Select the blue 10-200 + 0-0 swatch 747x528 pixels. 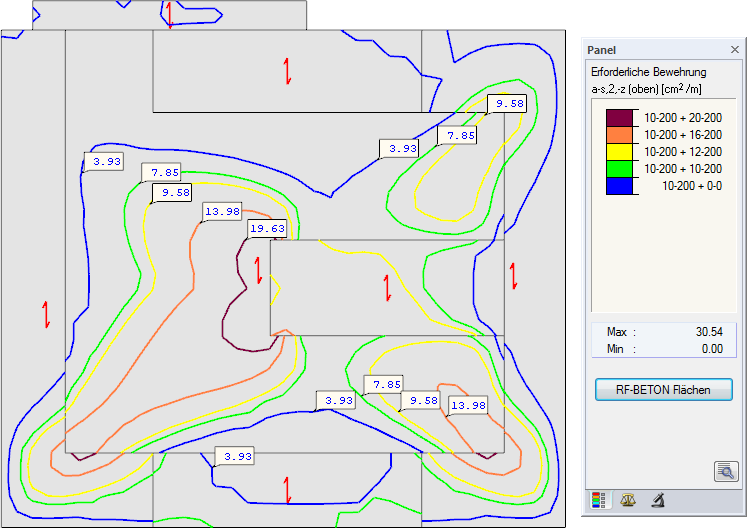[x=619, y=186]
